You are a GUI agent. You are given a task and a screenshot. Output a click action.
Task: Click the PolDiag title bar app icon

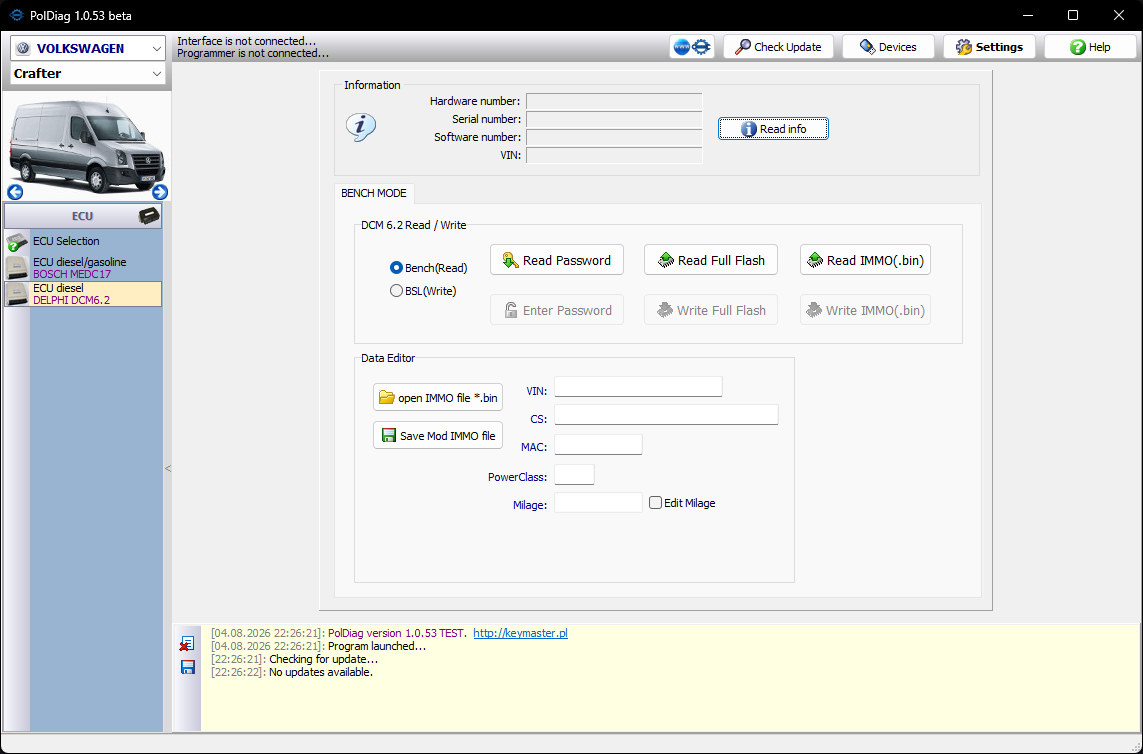tap(17, 15)
